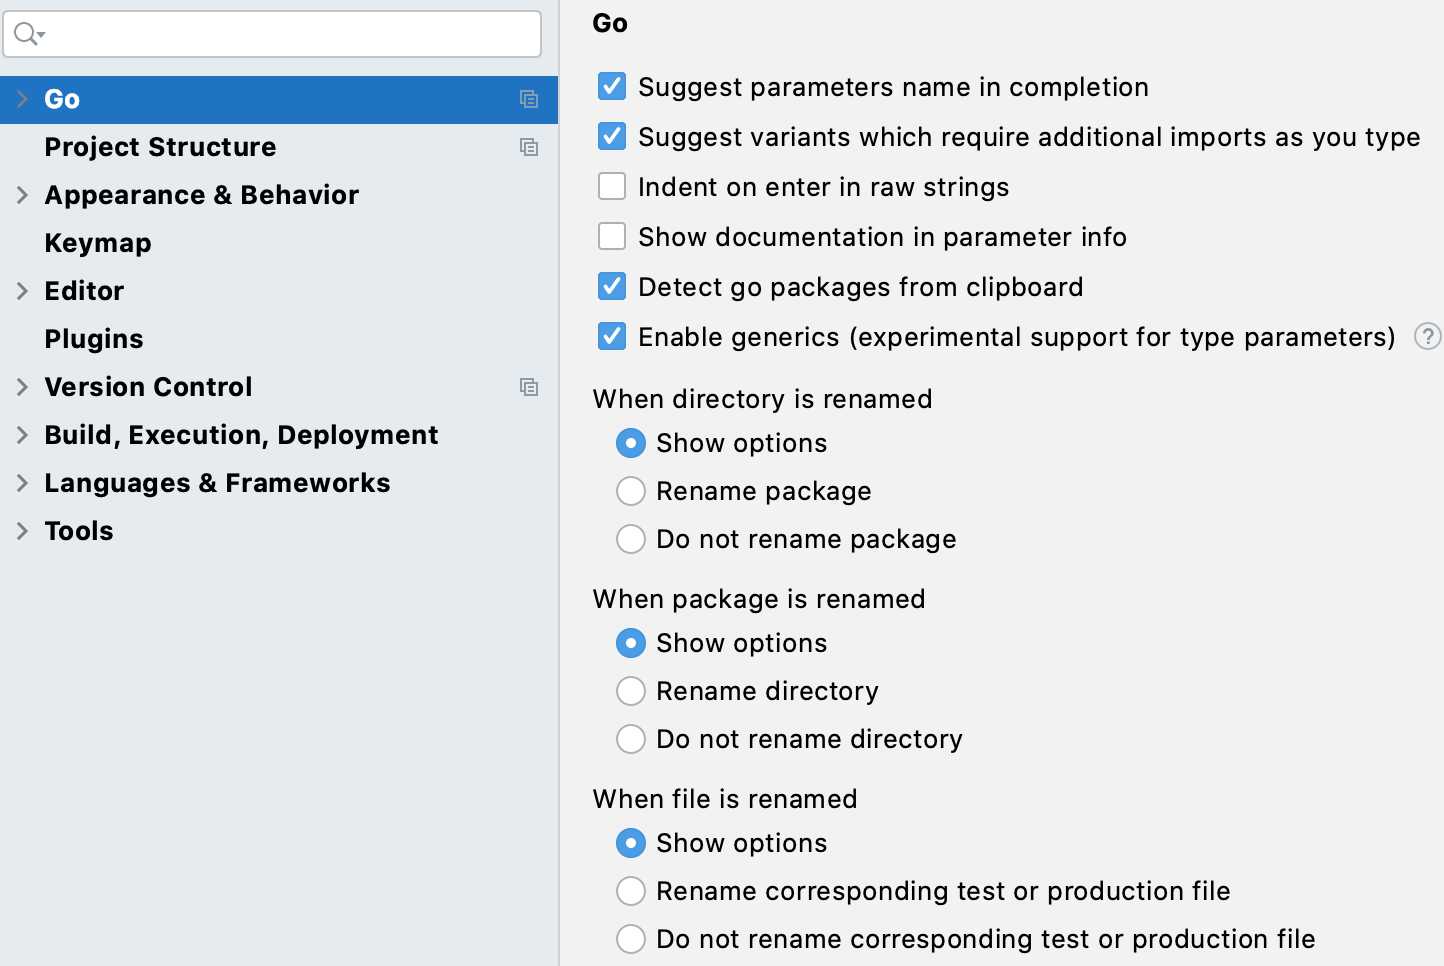
Task: Enable Indent on enter in raw strings
Action: [x=612, y=187]
